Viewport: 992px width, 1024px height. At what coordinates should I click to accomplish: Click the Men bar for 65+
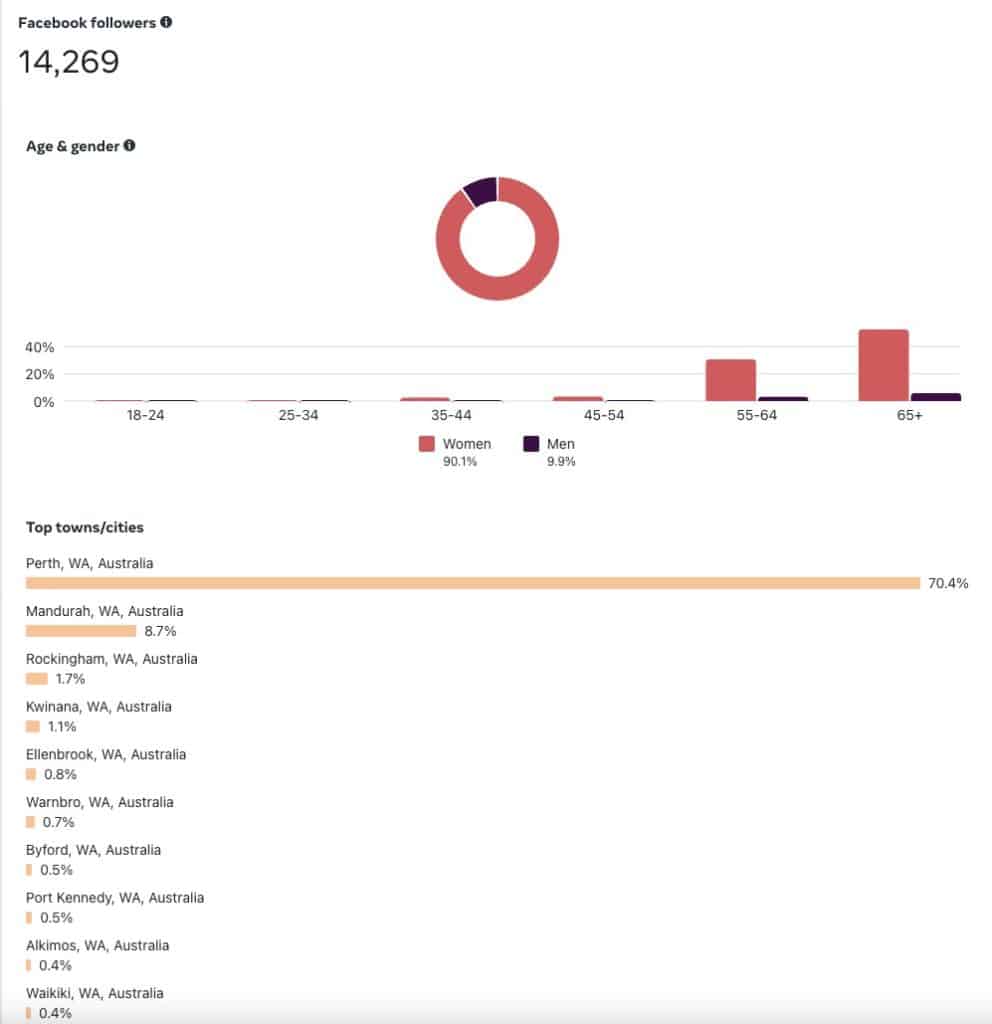(935, 397)
